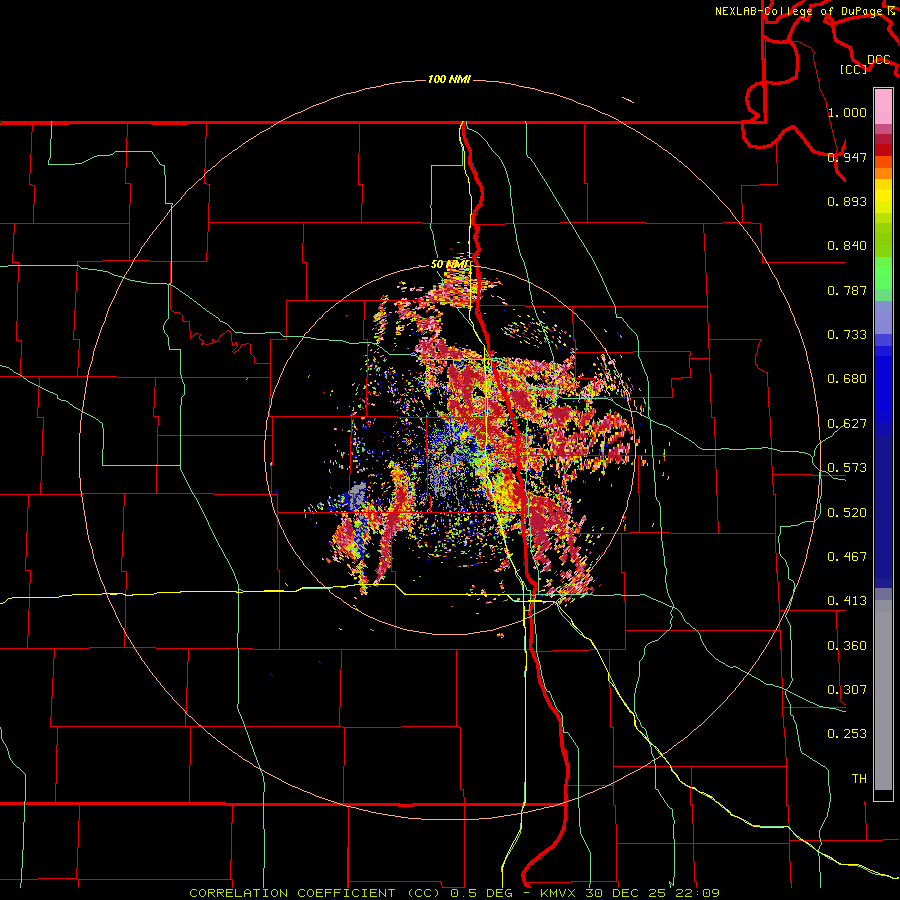
Task: Pick the lavender swatch on the color scale
Action: coord(883,318)
